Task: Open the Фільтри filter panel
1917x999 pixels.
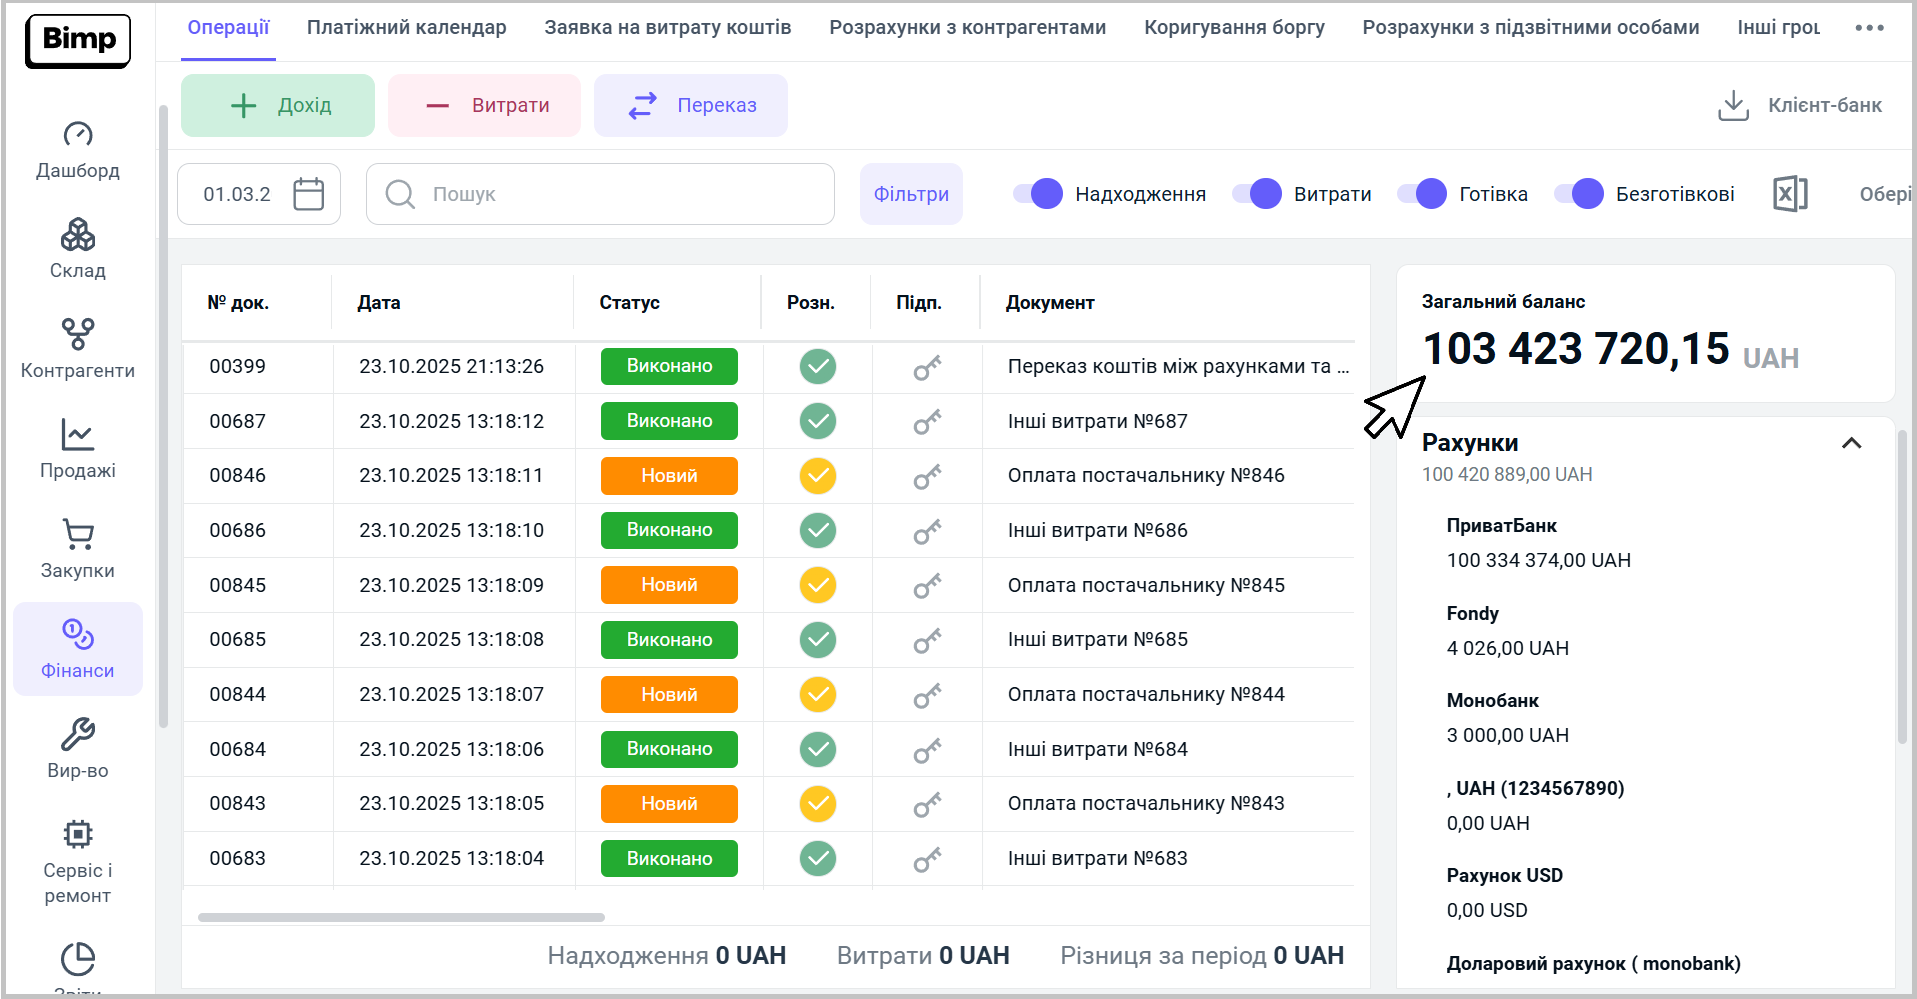Action: tap(911, 194)
